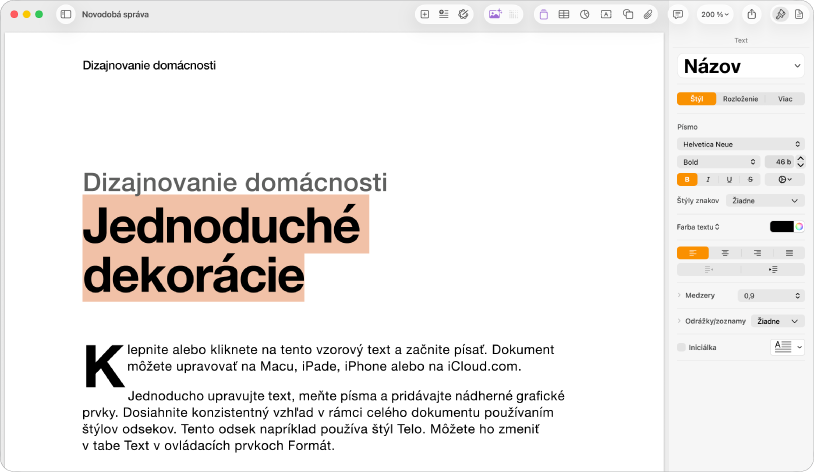
Task: Open the Farba textu type popup
Action: pos(698,227)
